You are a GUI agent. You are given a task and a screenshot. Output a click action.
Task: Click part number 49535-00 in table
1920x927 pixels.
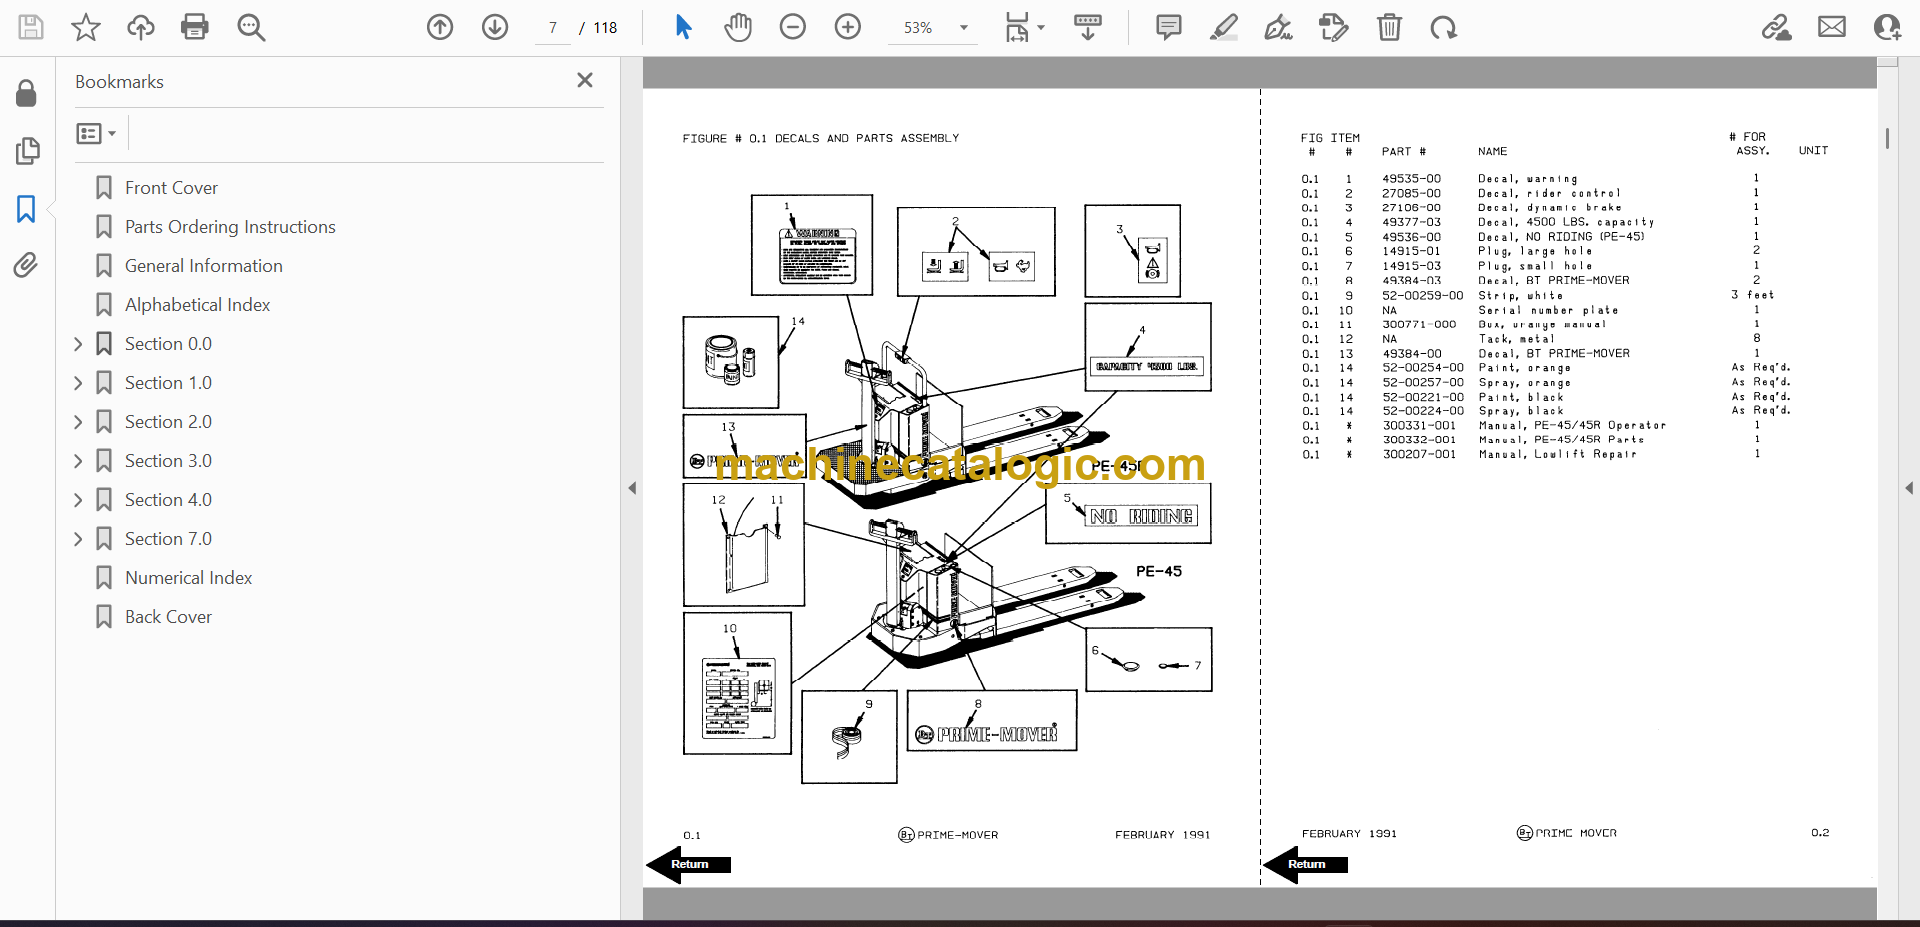[x=1411, y=179]
